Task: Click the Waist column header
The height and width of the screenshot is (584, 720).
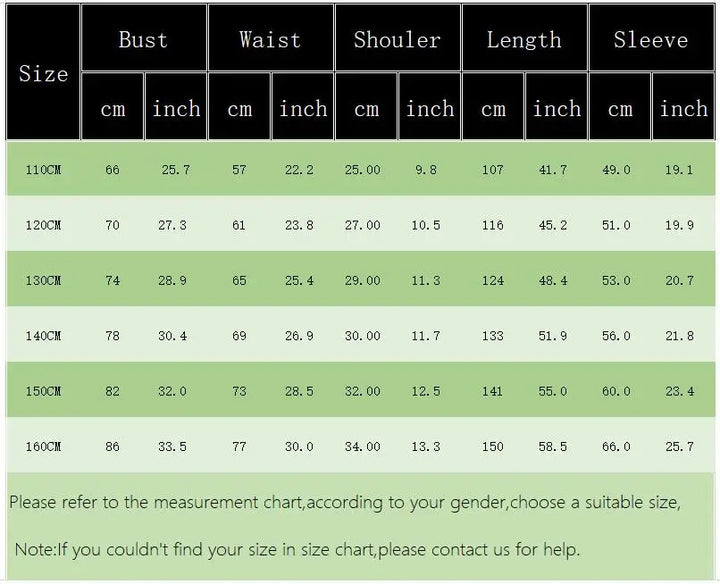Action: (270, 40)
